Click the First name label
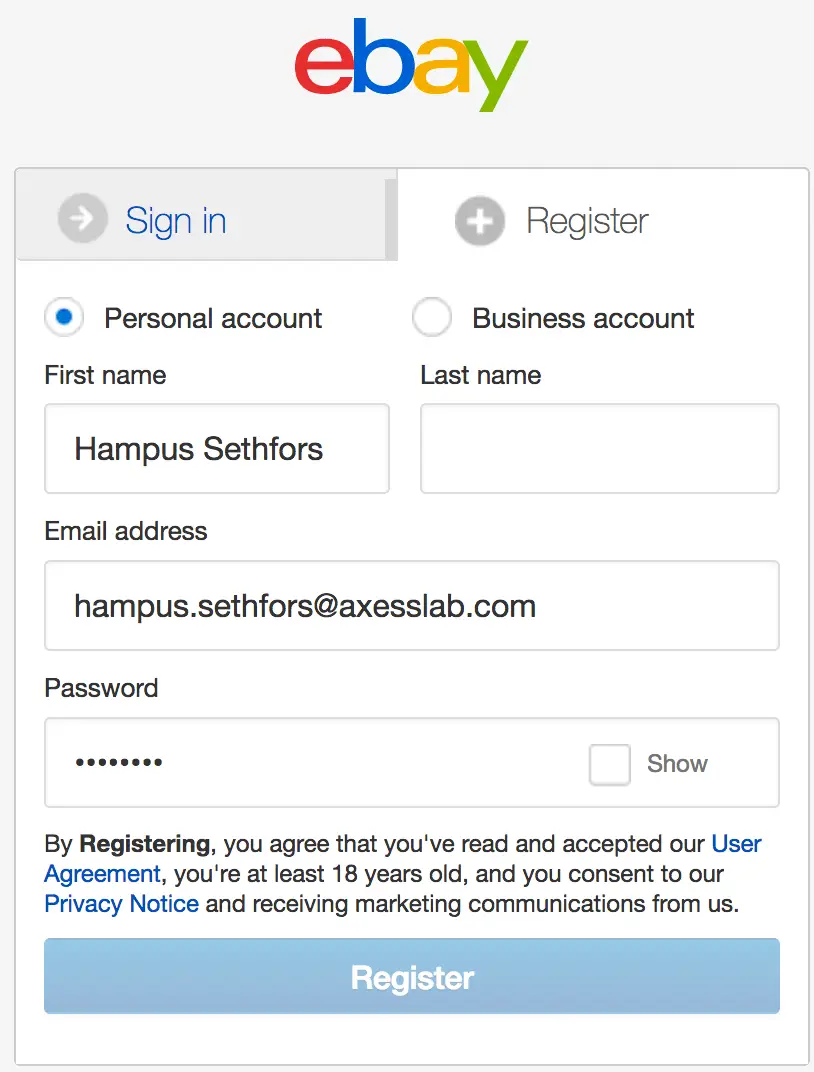This screenshot has width=814, height=1072. 105,375
